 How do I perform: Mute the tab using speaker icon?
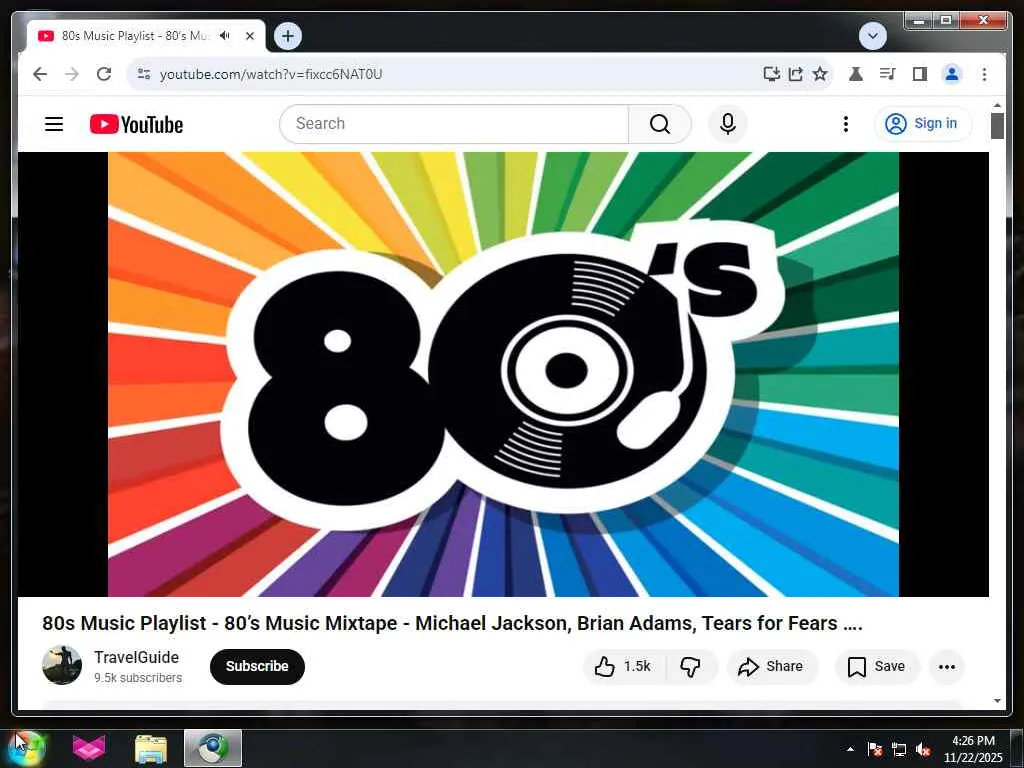225,36
